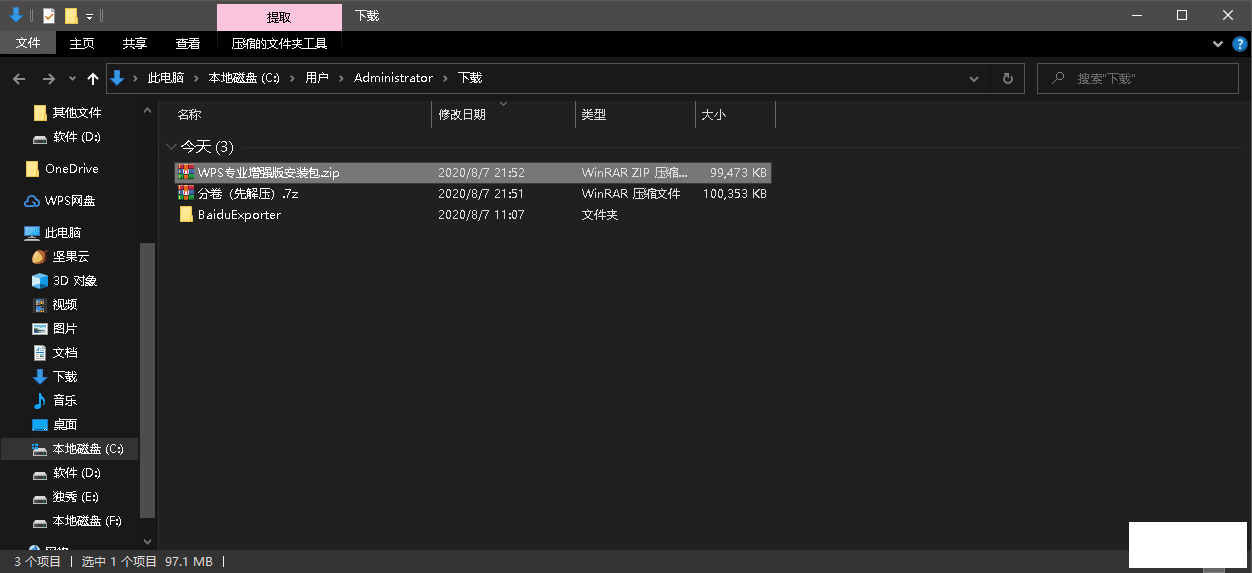
Task: Expand the chevron after 用户 breadcrumb
Action: (x=341, y=78)
